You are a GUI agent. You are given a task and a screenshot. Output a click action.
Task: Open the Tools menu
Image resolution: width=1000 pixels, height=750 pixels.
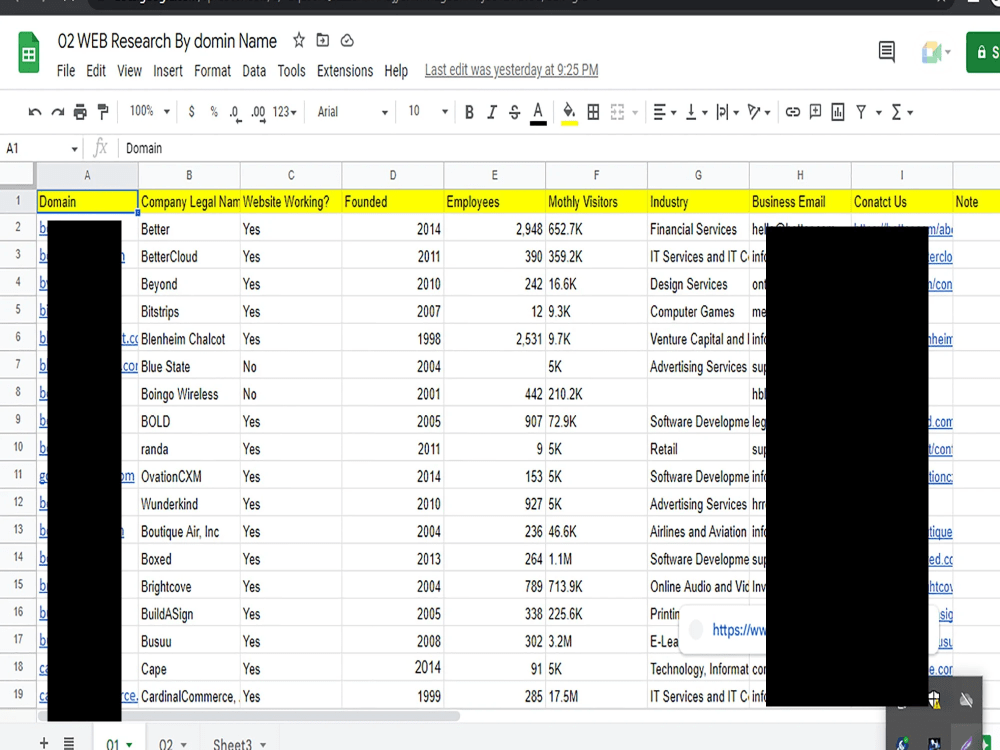(291, 71)
